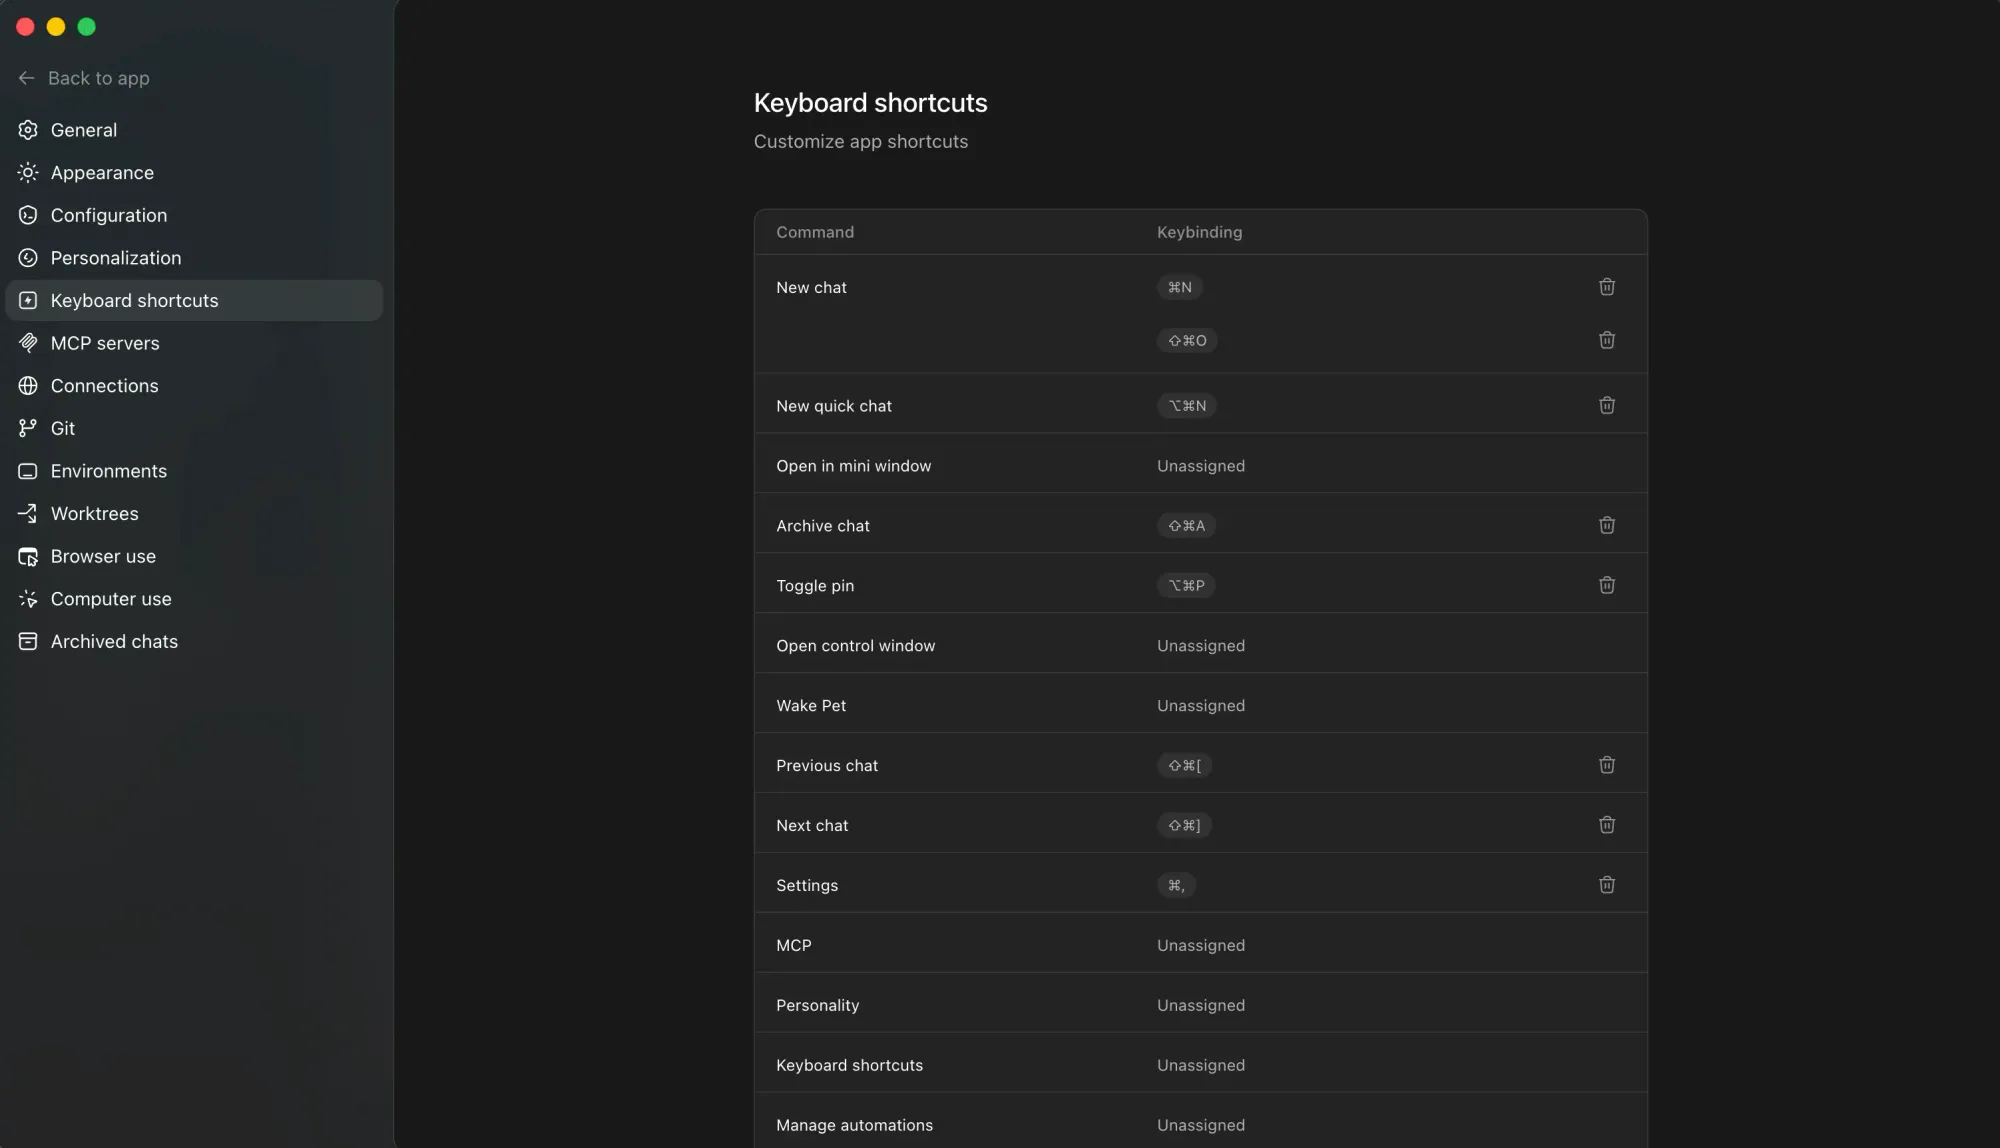Select the Personality command label
2000x1148 pixels.
(x=817, y=1006)
